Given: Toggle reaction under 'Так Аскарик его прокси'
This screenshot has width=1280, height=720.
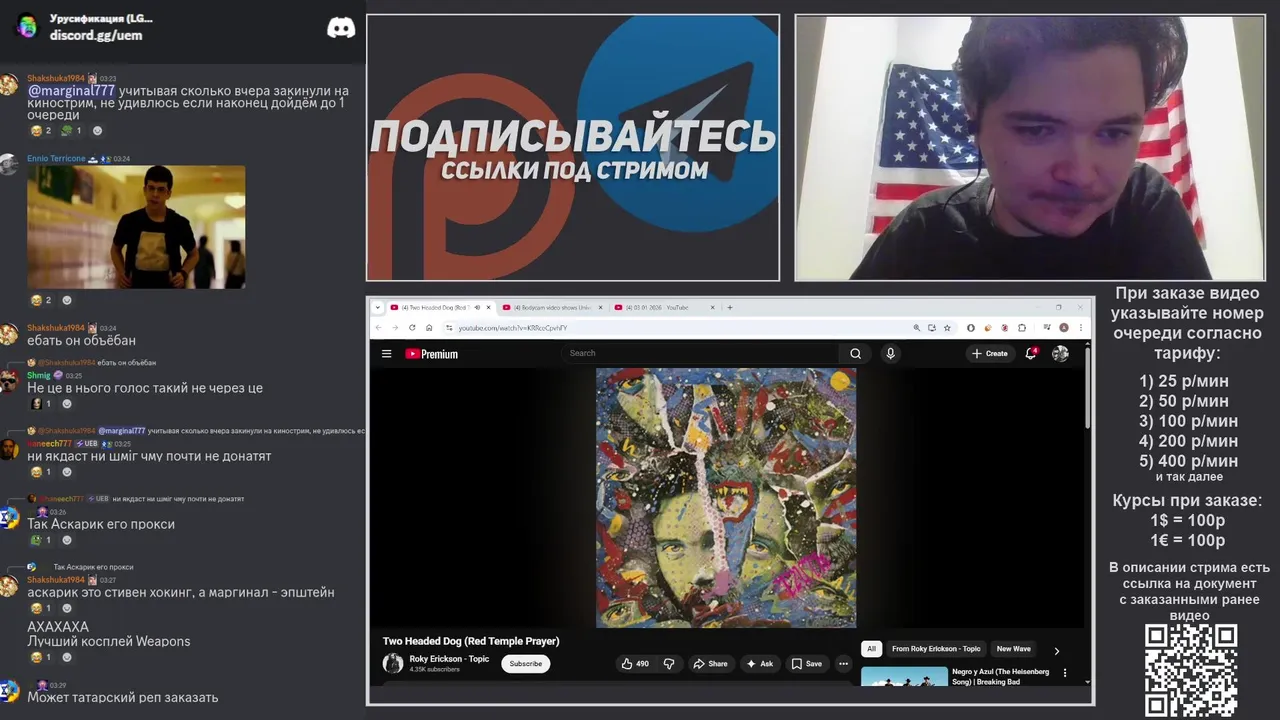Looking at the screenshot, I should pos(41,540).
